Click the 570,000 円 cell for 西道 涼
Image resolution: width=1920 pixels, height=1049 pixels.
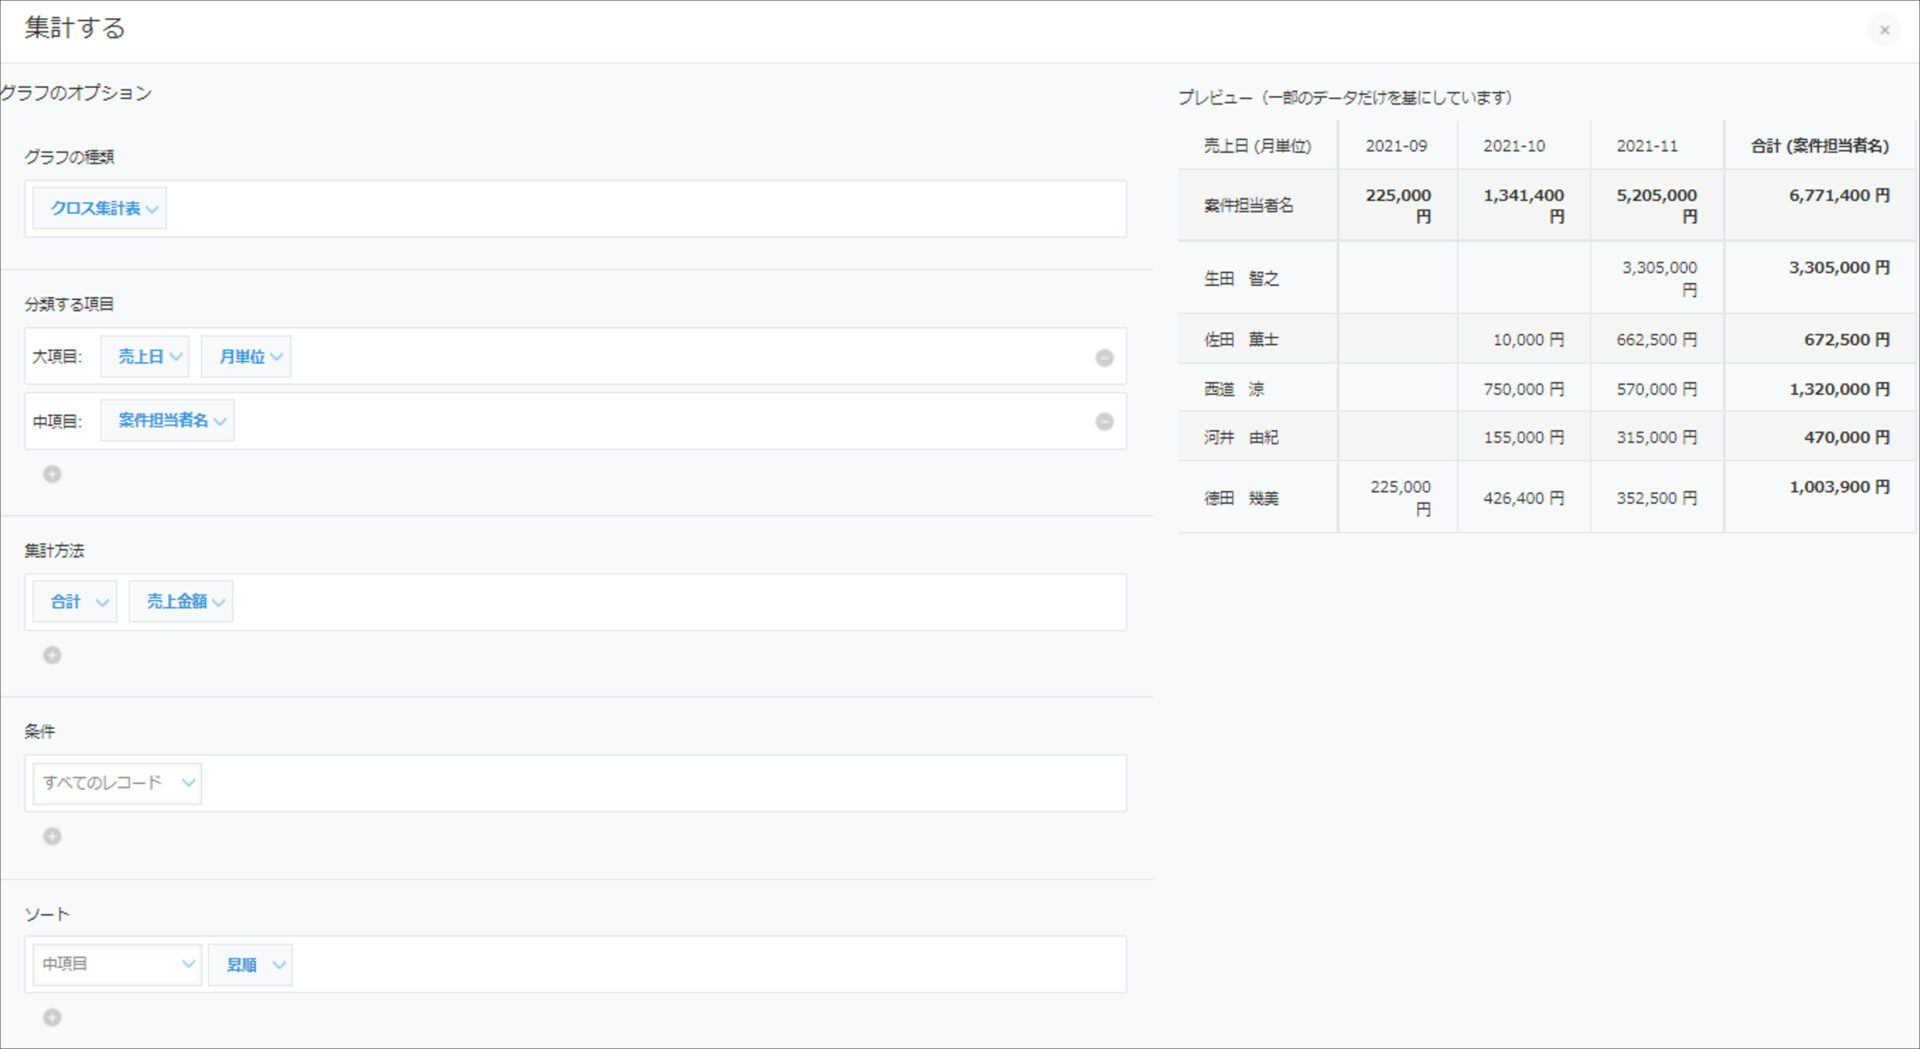pyautogui.click(x=1657, y=388)
